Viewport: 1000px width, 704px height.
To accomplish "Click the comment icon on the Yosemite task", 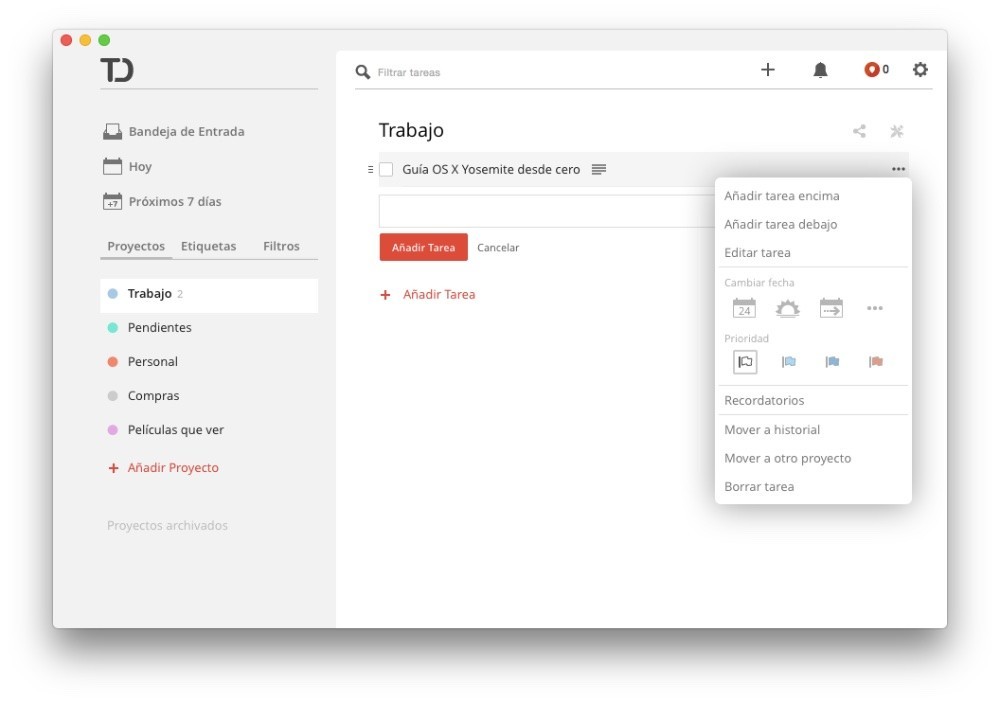I will 598,169.
